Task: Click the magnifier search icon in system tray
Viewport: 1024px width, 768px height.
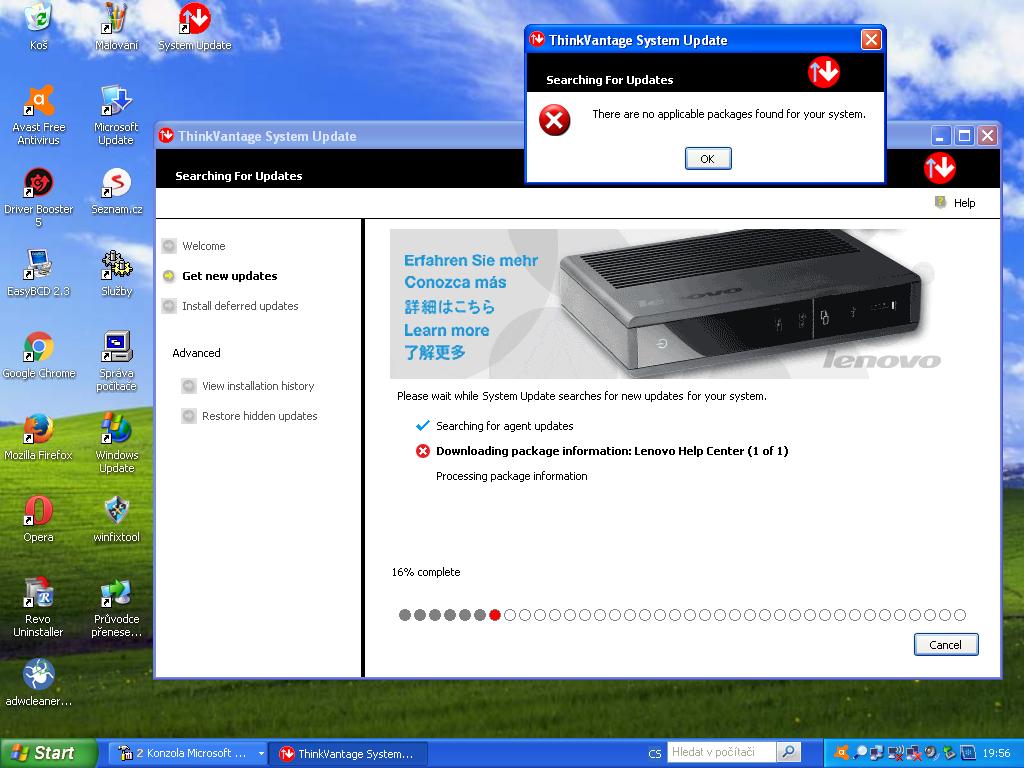Action: (861, 752)
